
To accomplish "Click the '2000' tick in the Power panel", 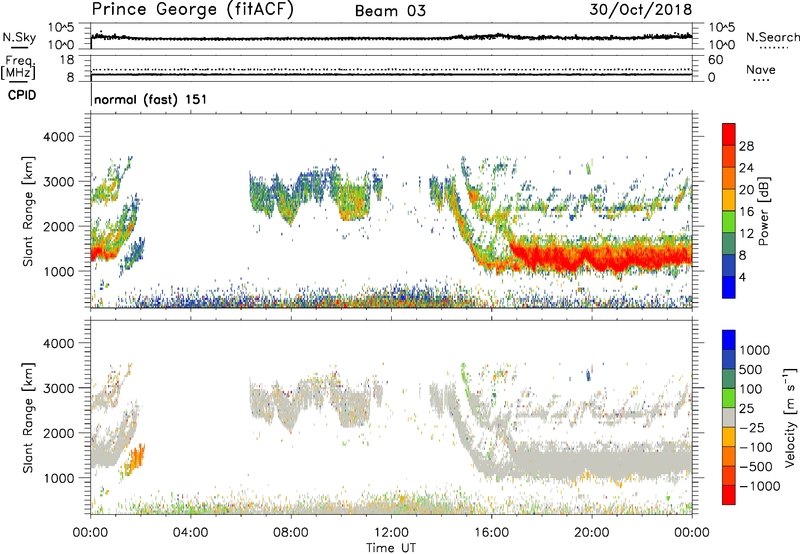I will (59, 226).
